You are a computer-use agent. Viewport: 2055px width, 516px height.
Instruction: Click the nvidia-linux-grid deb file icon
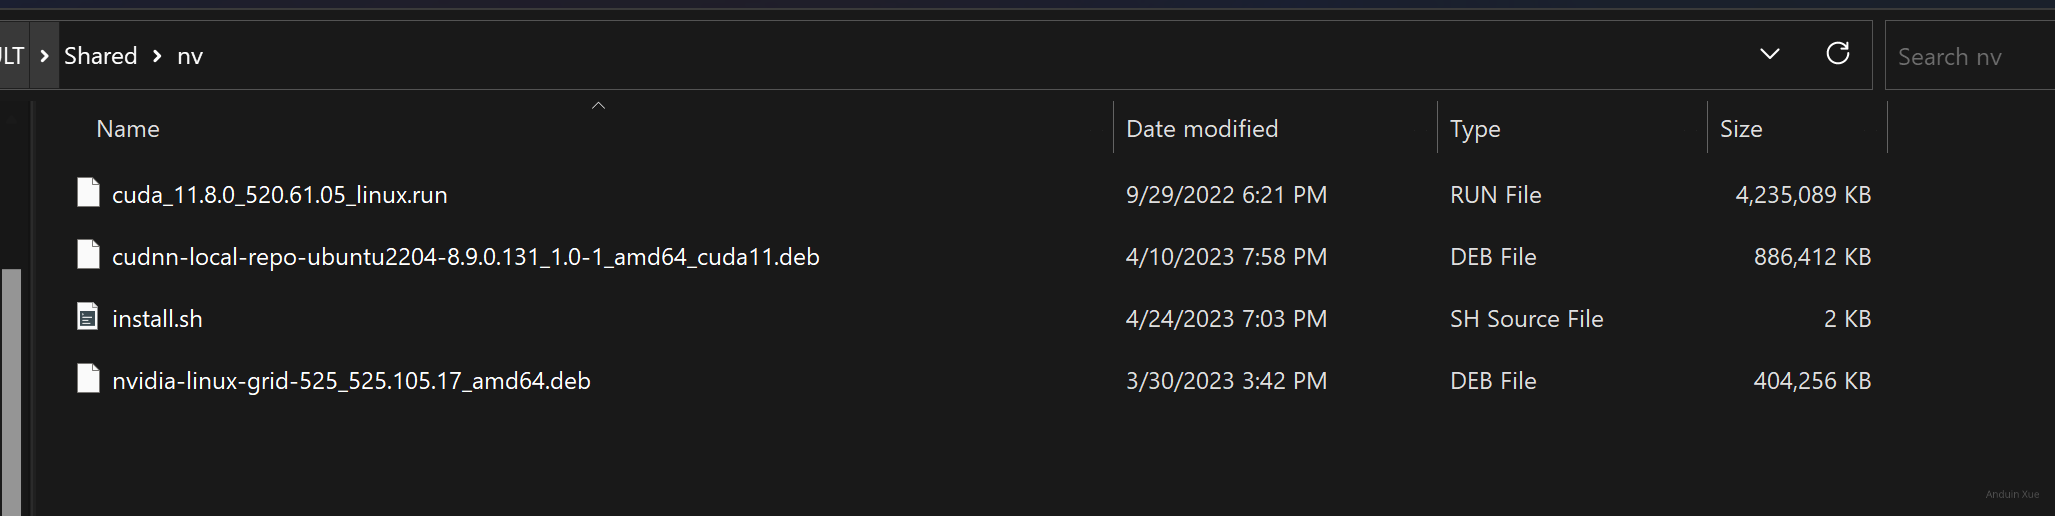click(88, 379)
